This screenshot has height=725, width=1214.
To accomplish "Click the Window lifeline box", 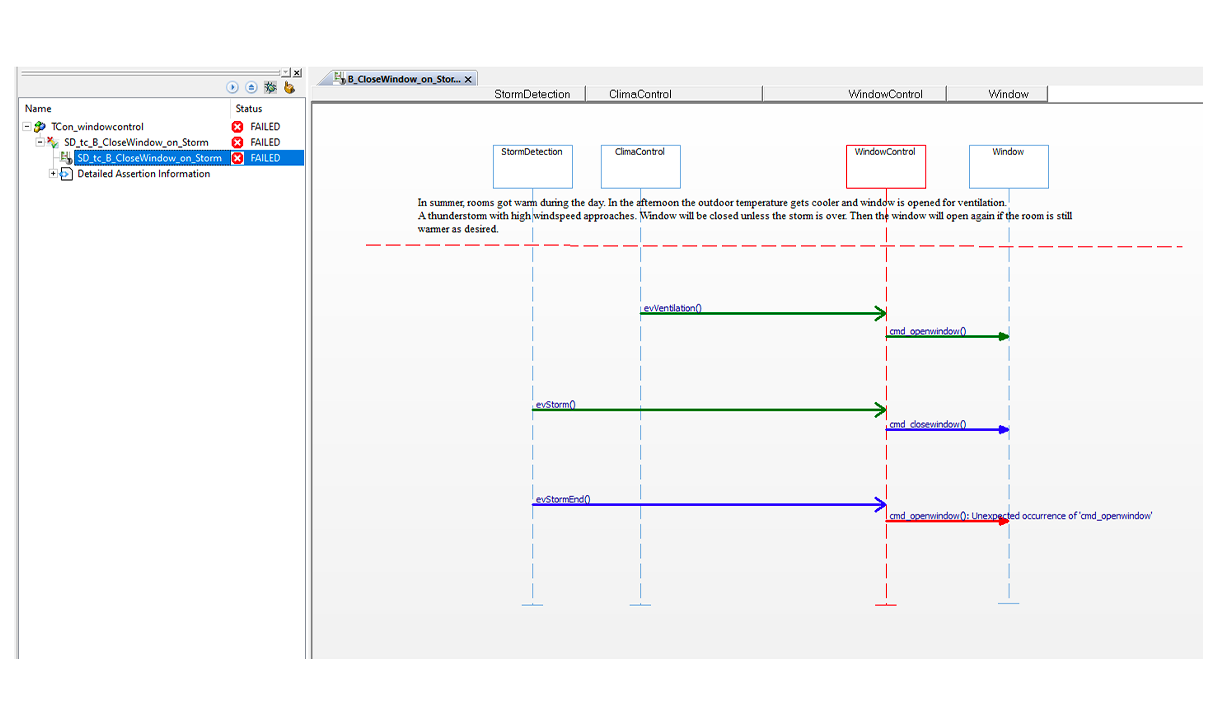I will pos(1008,167).
